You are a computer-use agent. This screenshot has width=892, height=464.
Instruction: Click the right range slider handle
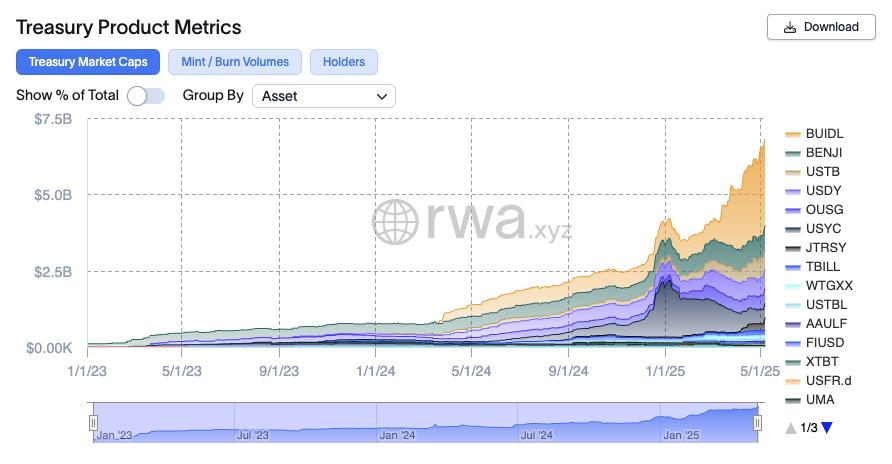click(x=758, y=422)
